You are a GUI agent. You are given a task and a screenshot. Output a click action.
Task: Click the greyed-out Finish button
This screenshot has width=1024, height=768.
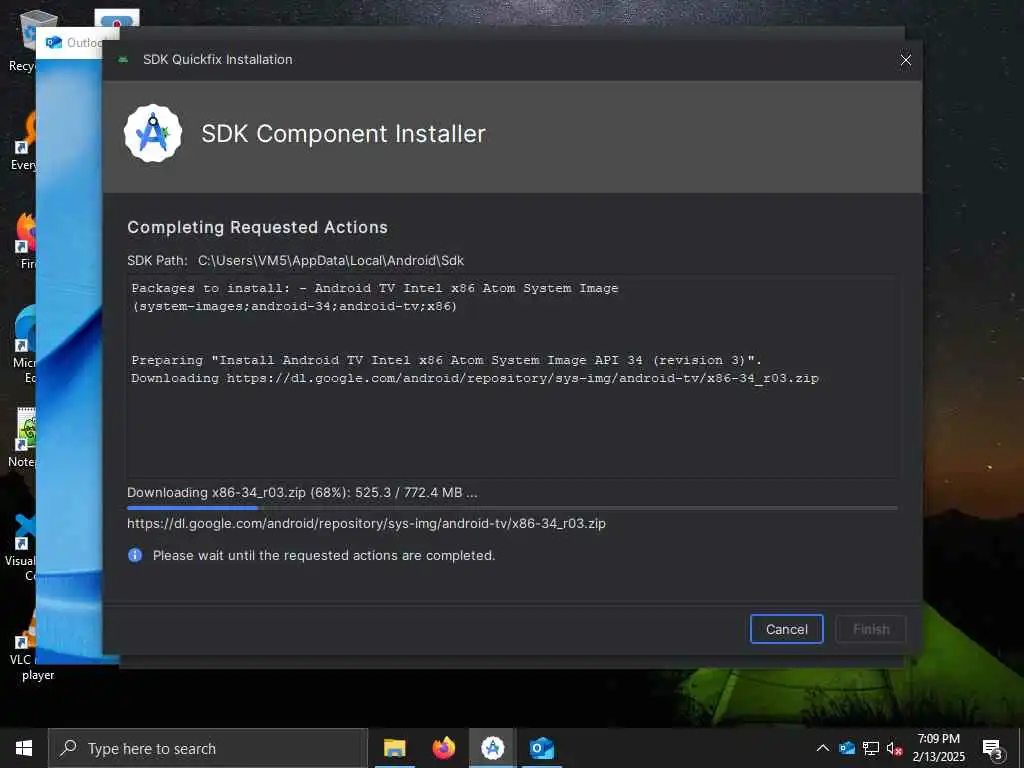click(x=871, y=629)
